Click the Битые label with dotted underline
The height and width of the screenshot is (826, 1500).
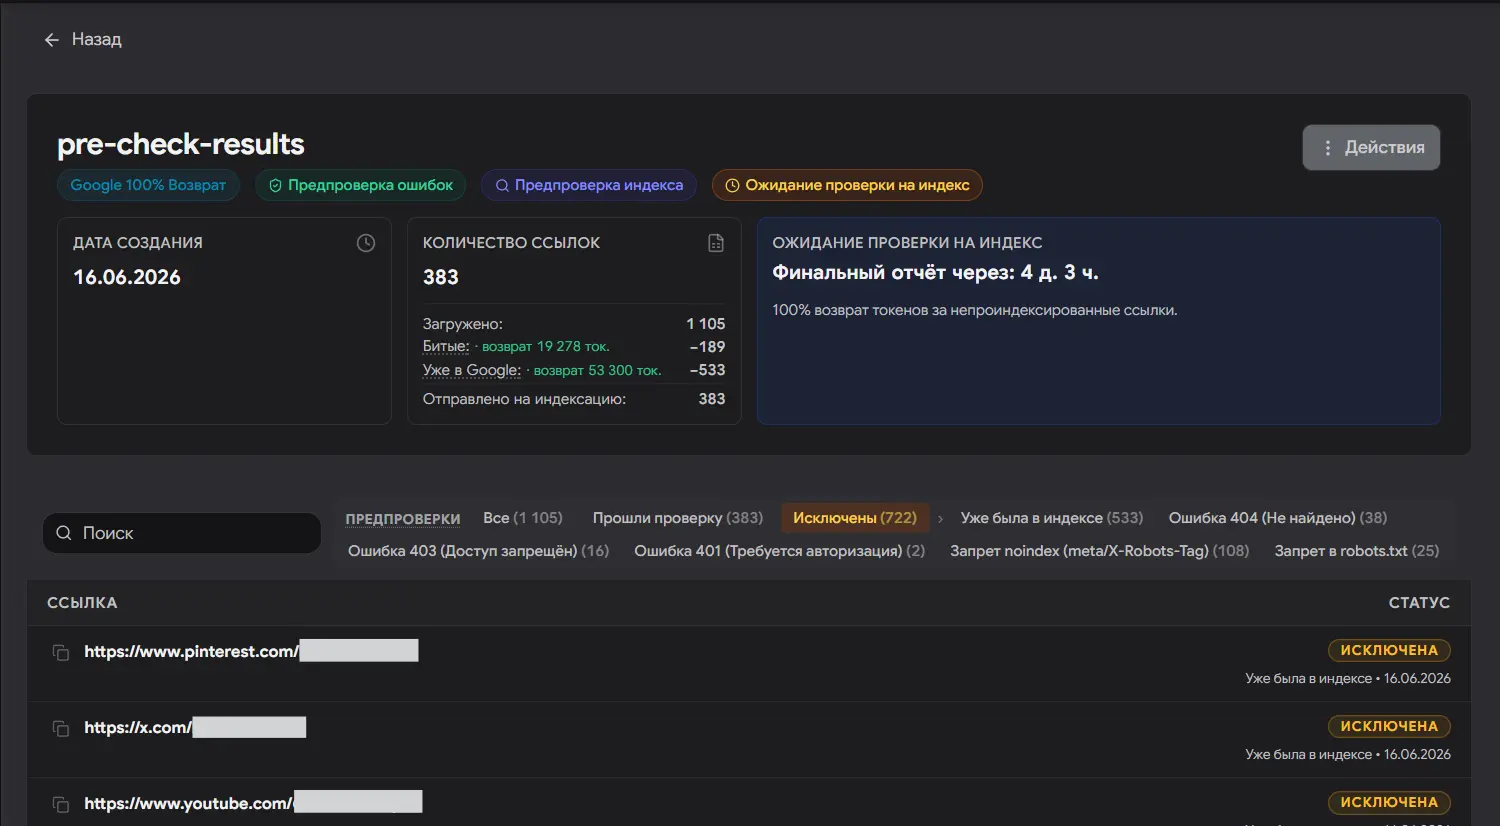[446, 346]
